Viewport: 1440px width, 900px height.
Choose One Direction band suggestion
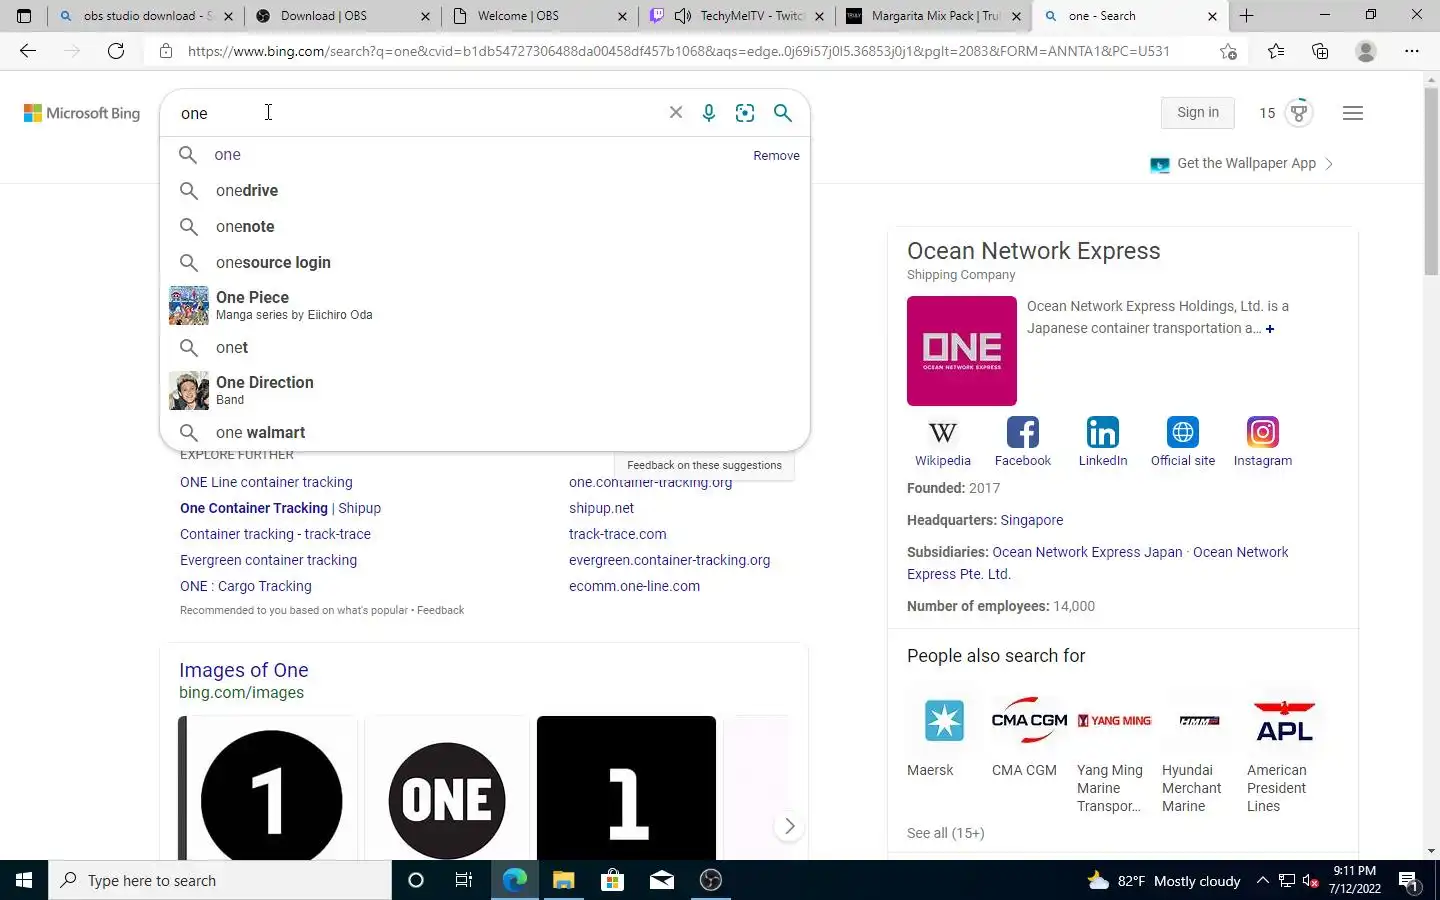pos(485,390)
